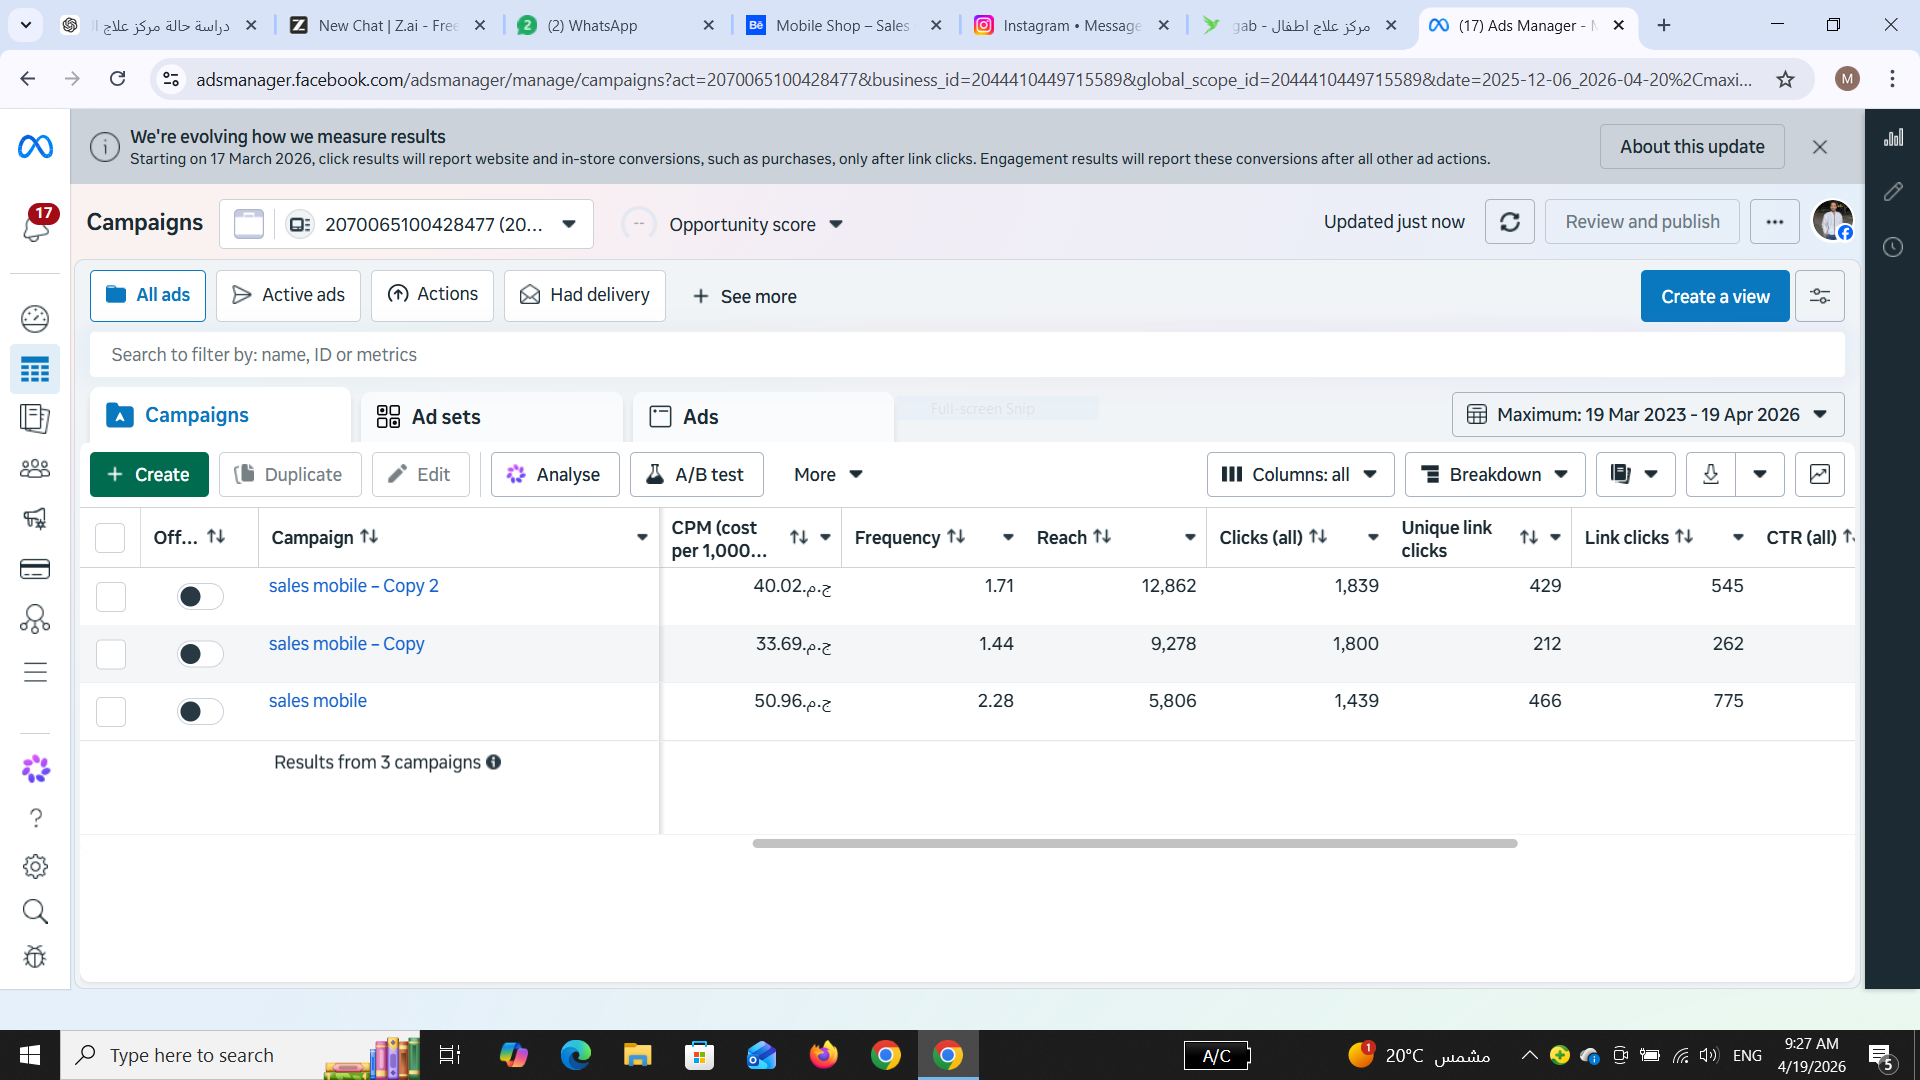This screenshot has height=1080, width=1920.
Task: Switch to the Ads tab
Action: [700, 417]
